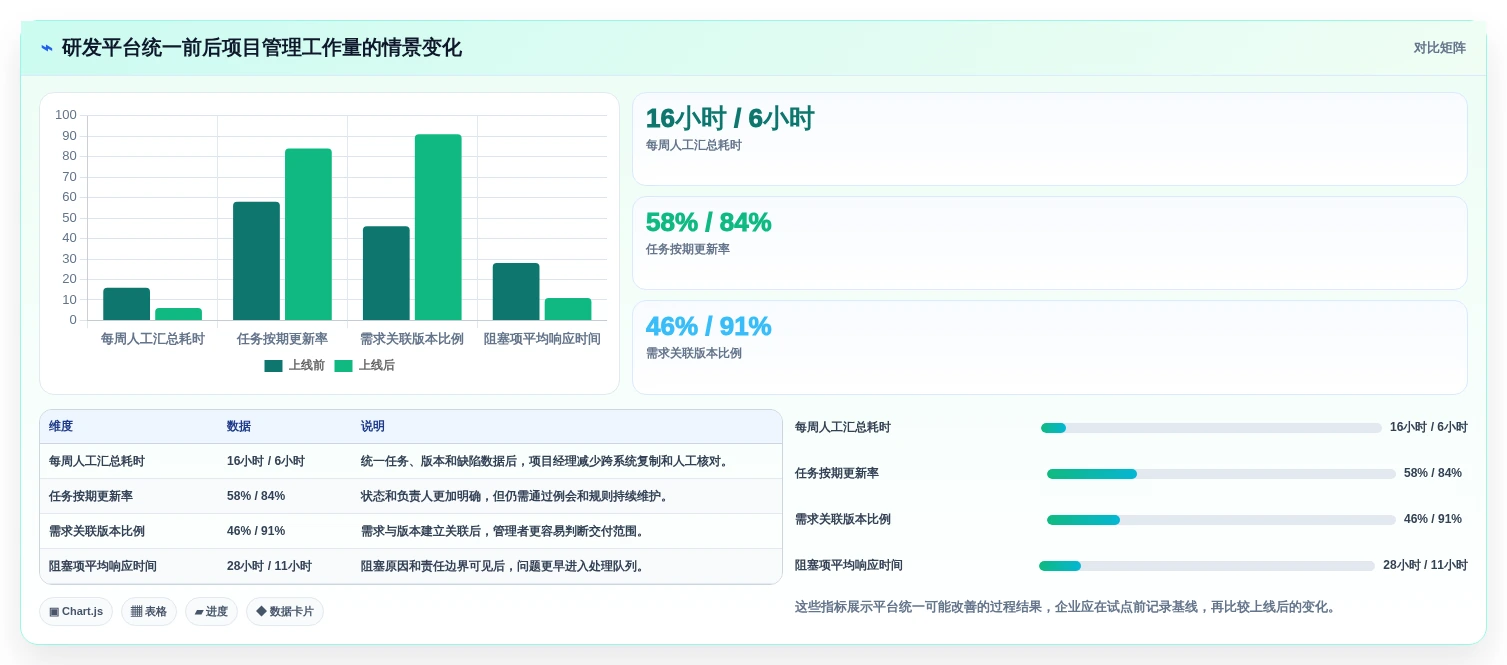The width and height of the screenshot is (1507, 665).
Task: Click chart axis label 阻塞项平均响应时间
Action: point(542,339)
